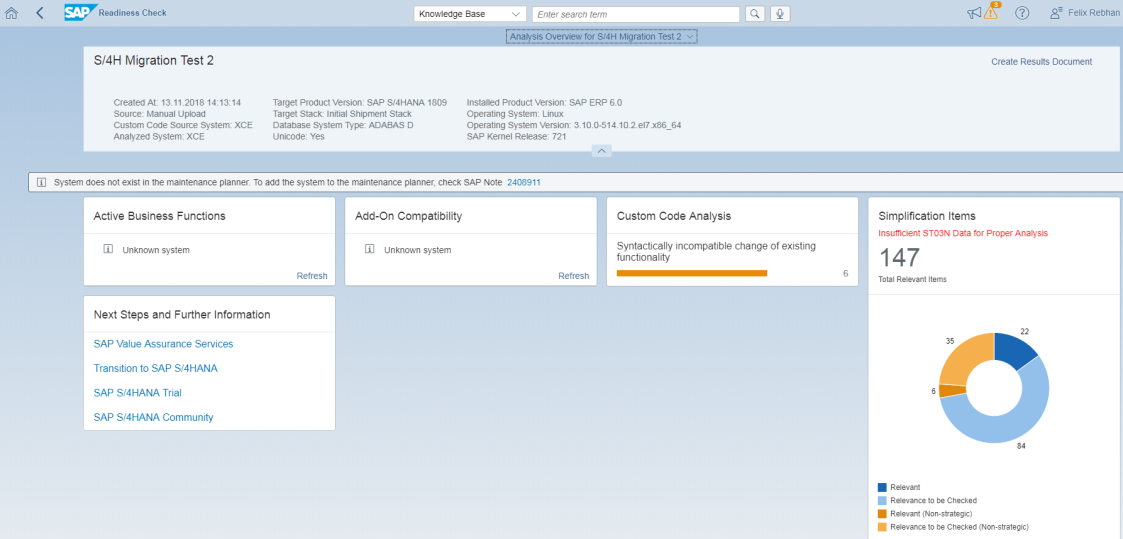The width and height of the screenshot is (1123, 539).
Task: Click Add-On Compatibility tile header
Action: point(408,216)
